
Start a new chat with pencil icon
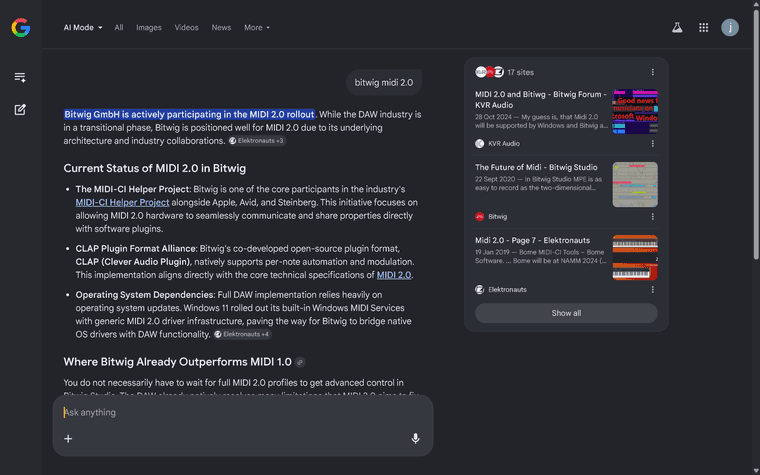pyautogui.click(x=20, y=110)
